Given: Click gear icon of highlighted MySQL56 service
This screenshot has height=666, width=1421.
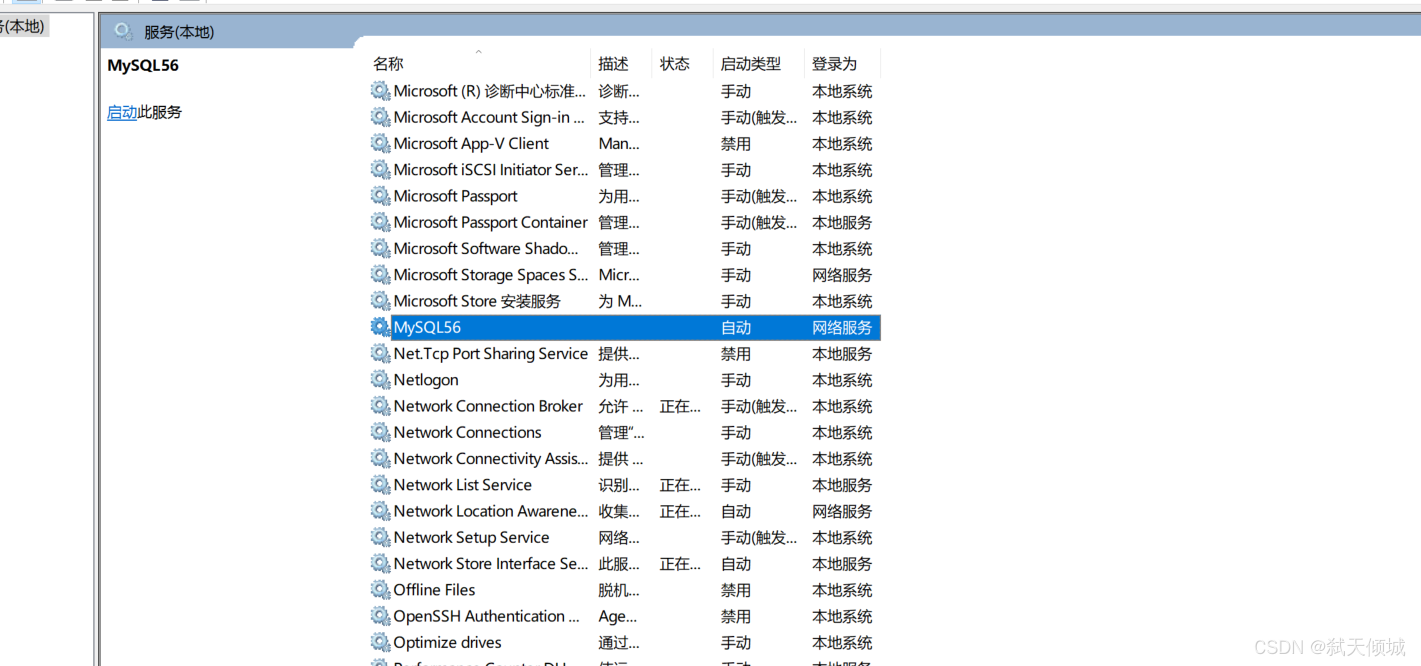Looking at the screenshot, I should tap(380, 327).
